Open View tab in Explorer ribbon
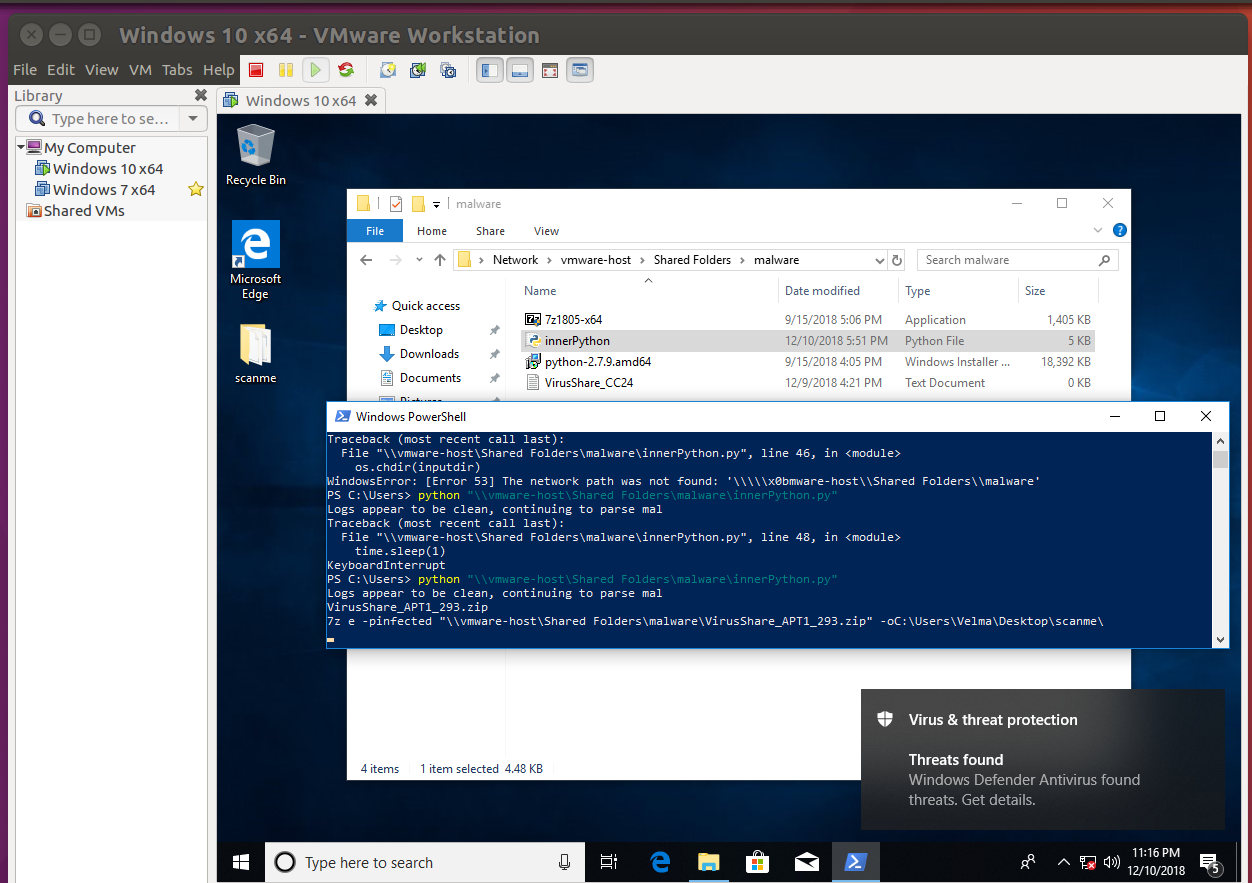This screenshot has width=1252, height=883. [x=546, y=231]
